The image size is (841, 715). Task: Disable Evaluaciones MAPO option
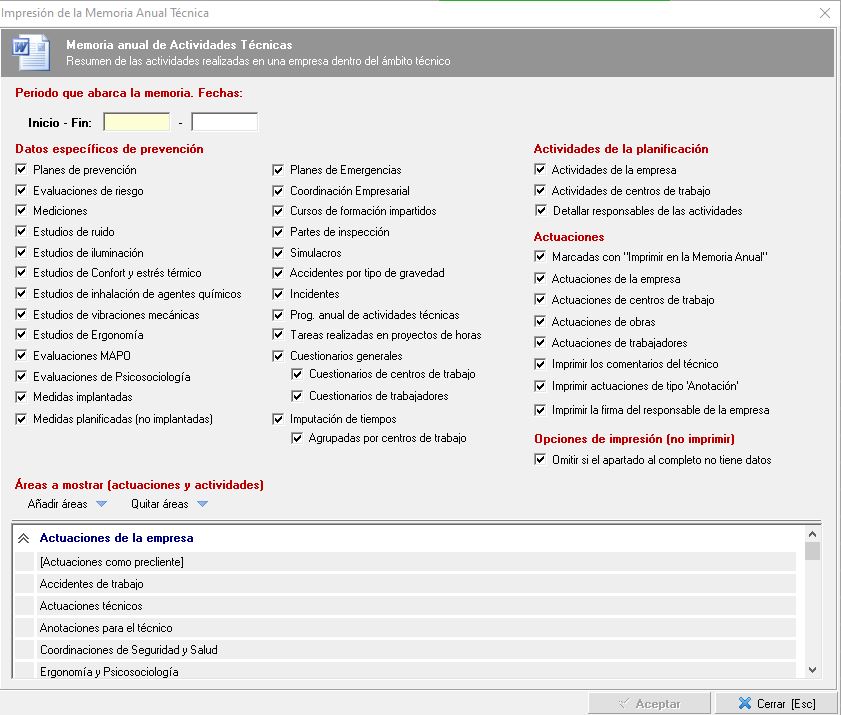click(x=21, y=356)
